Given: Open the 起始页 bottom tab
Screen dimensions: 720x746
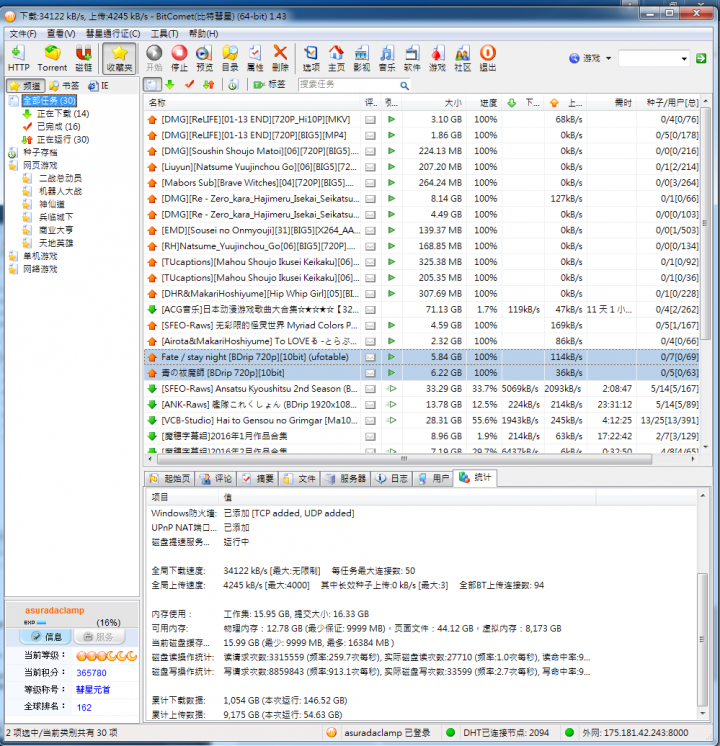Looking at the screenshot, I should pyautogui.click(x=170, y=479).
